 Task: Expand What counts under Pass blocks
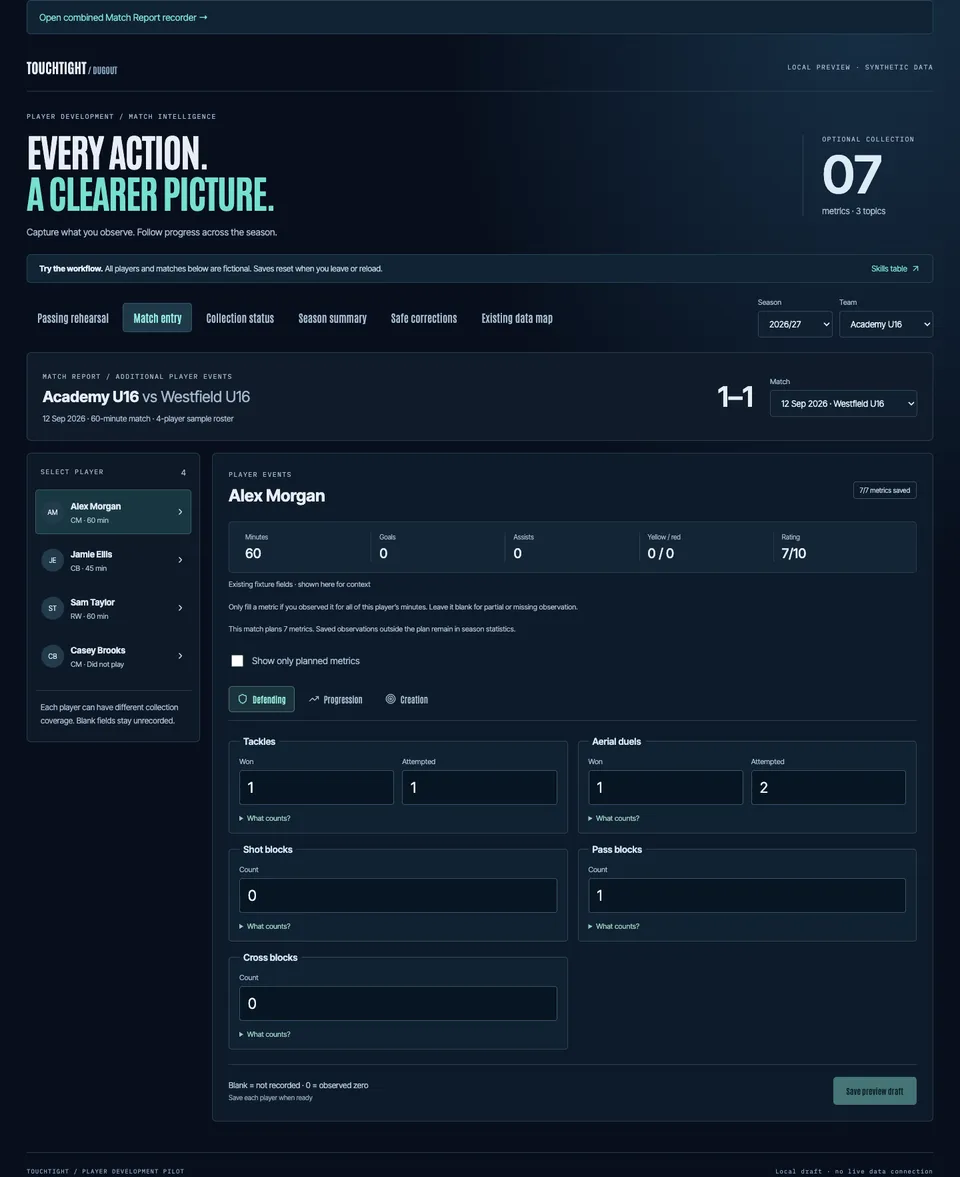pos(614,926)
